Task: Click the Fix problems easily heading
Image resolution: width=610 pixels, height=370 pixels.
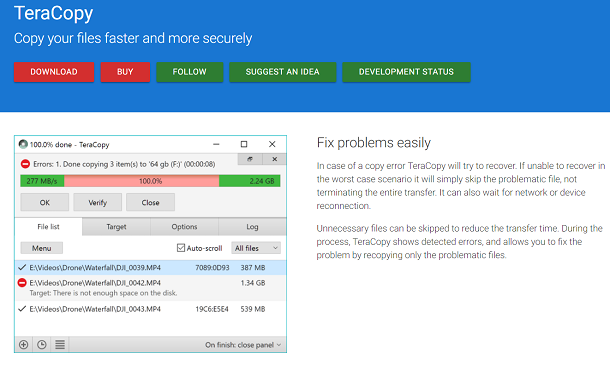Action: click(x=373, y=143)
